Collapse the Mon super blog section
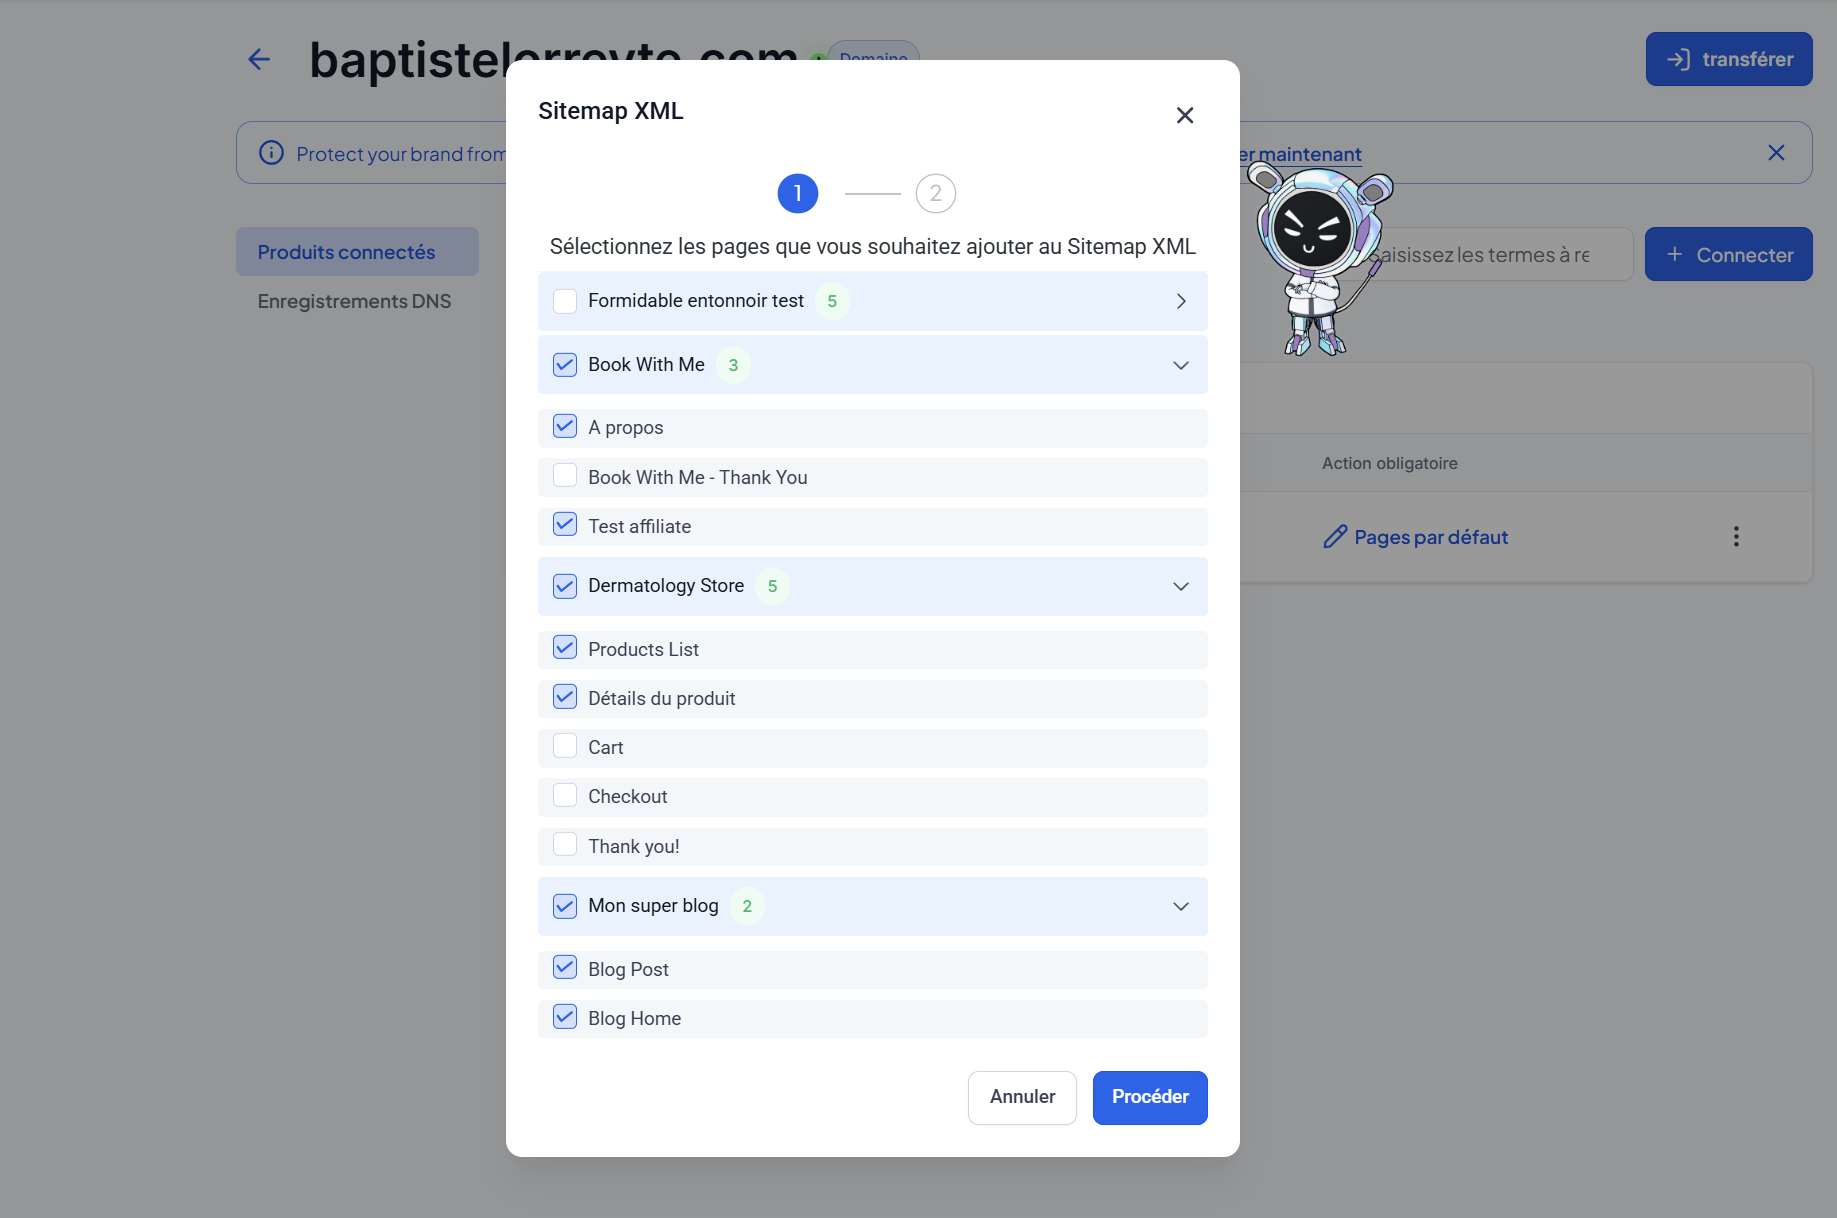Screen dimensions: 1837x1218 [1181, 906]
